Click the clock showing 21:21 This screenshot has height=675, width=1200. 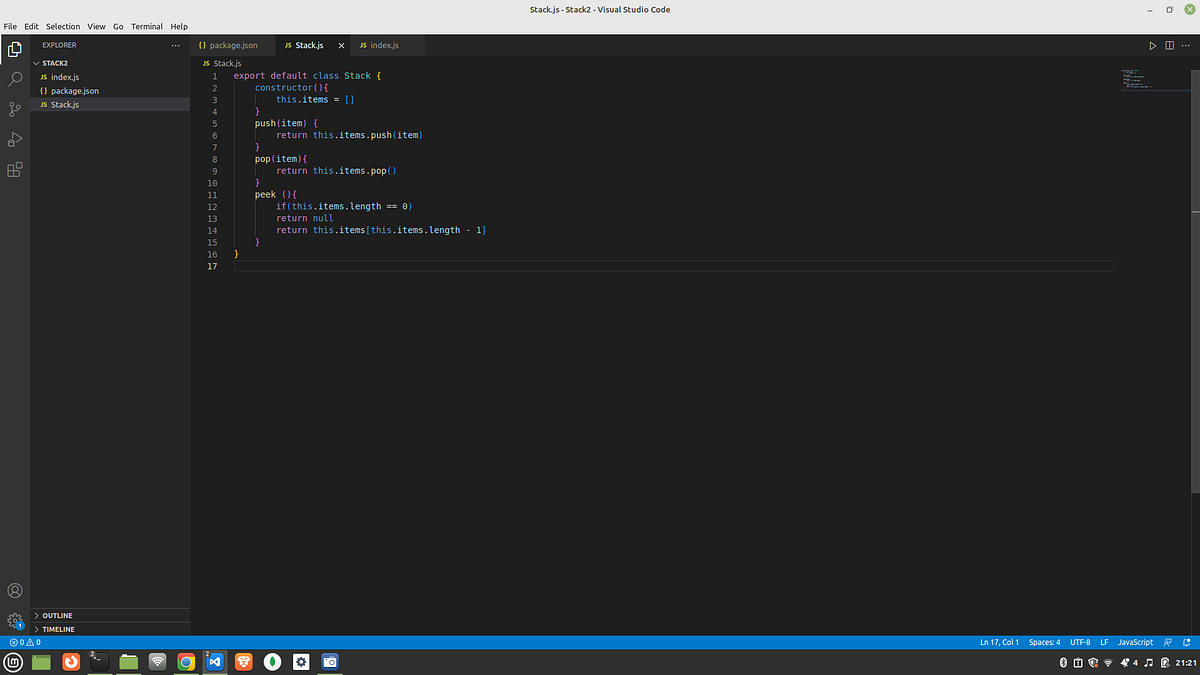pyautogui.click(x=1184, y=662)
